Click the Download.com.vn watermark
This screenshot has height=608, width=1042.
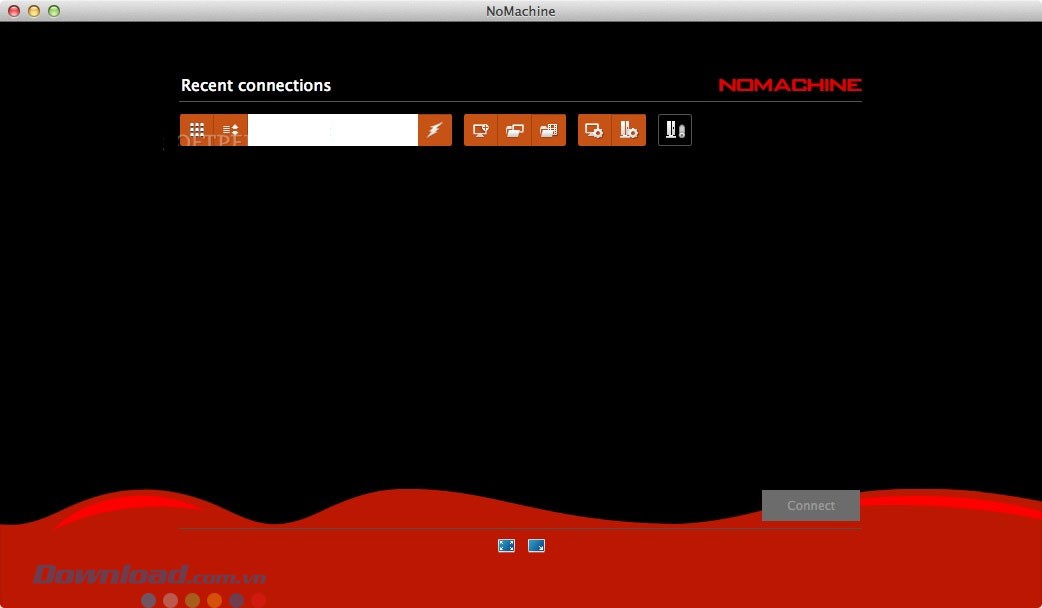coord(149,575)
